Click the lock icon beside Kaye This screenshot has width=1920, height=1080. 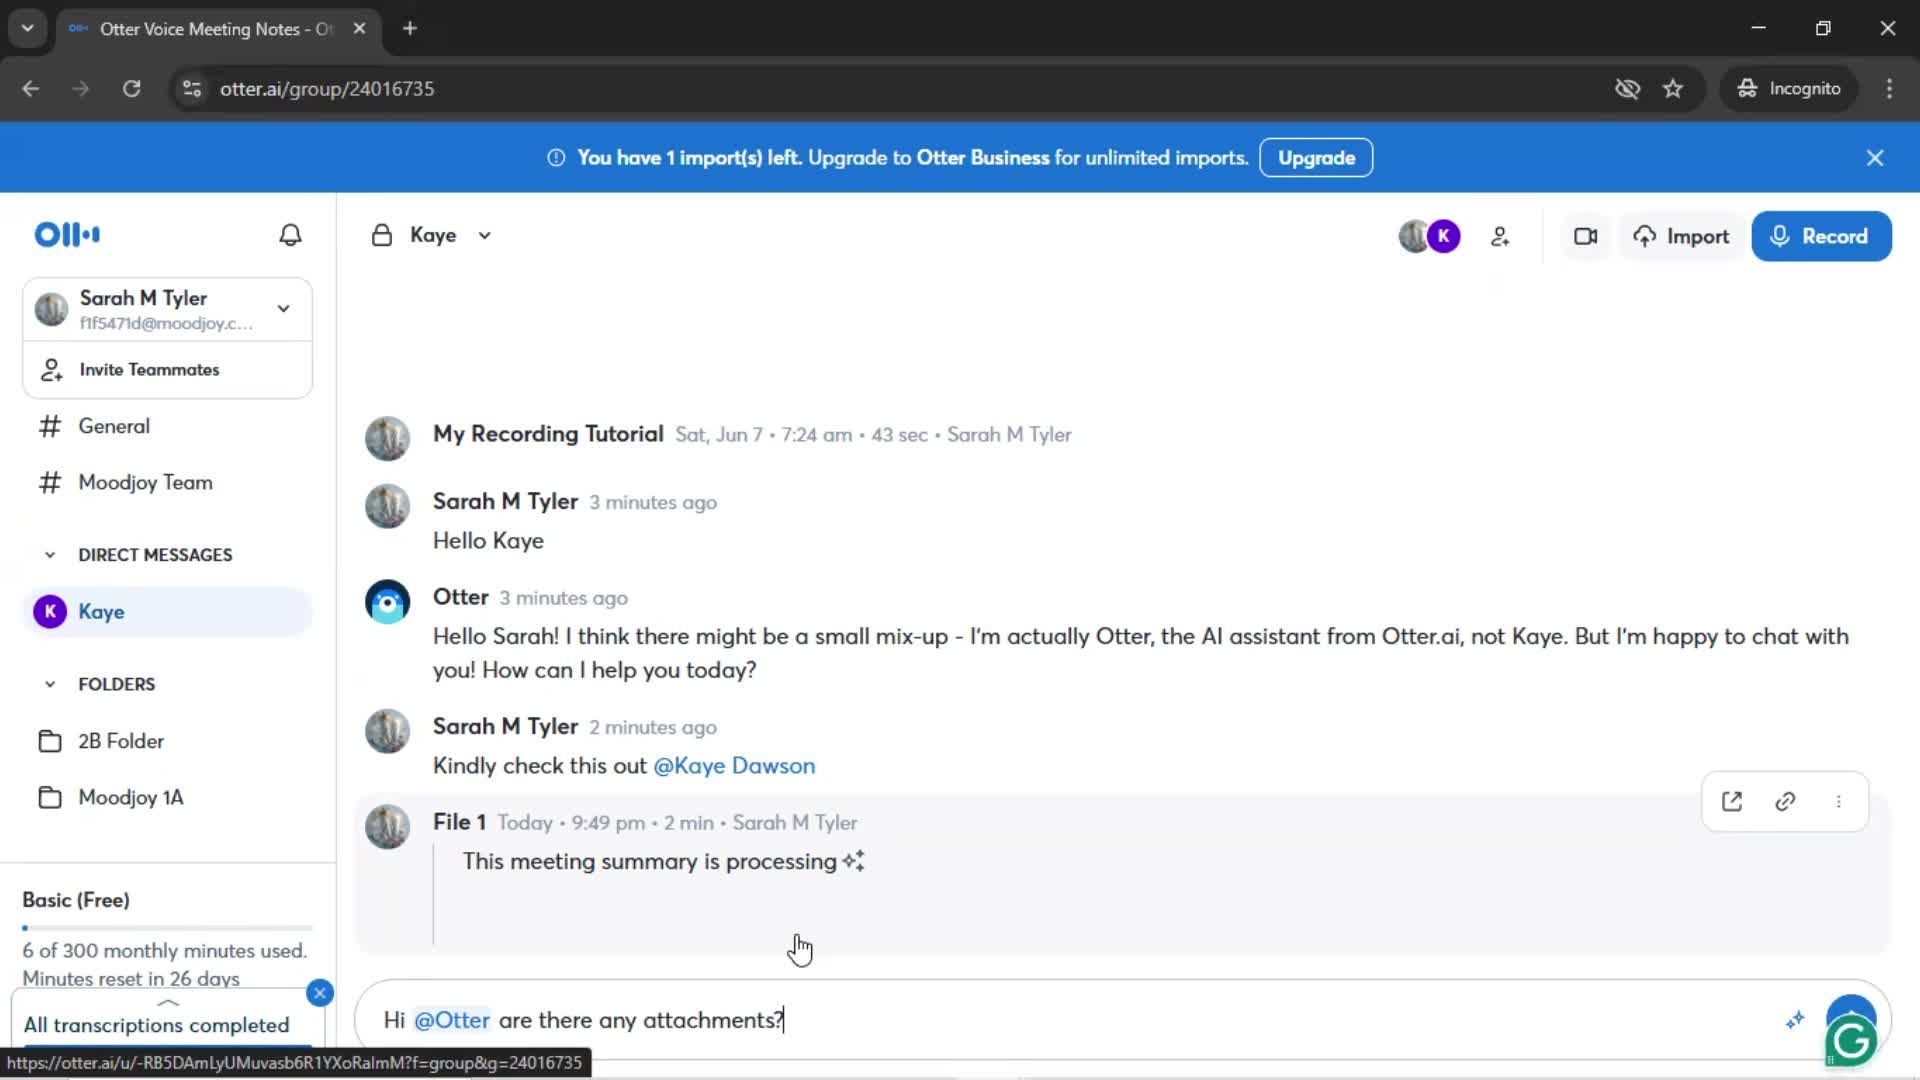381,236
